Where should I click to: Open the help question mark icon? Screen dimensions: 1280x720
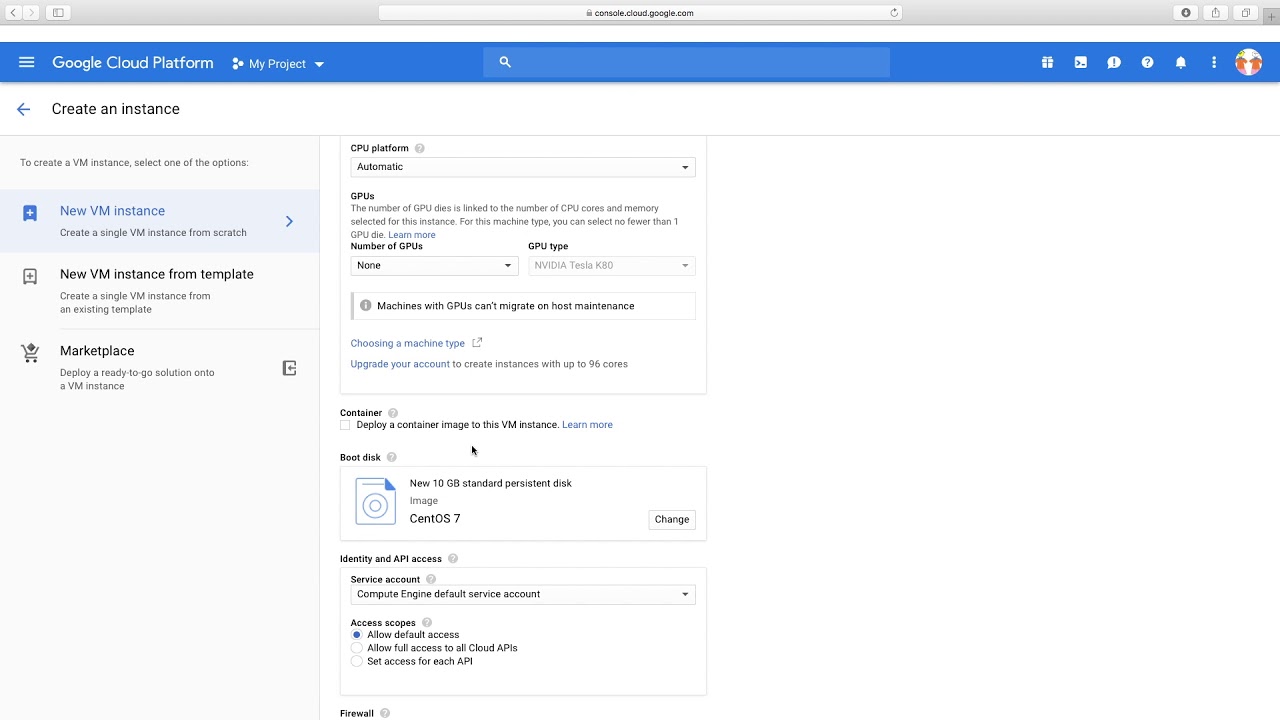tap(1147, 62)
